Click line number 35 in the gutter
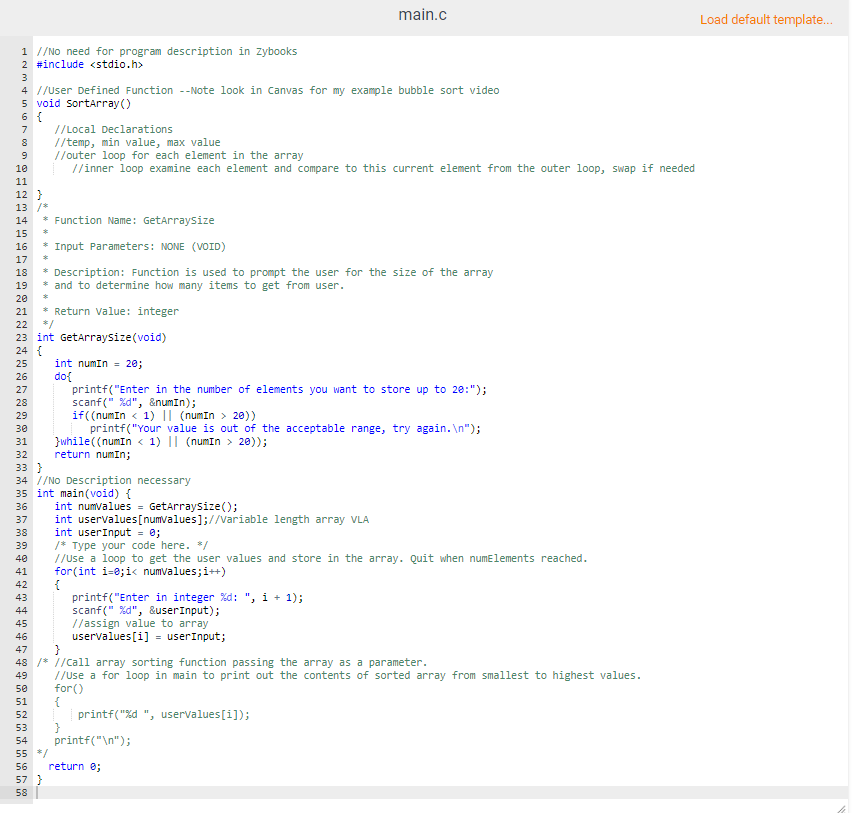The image size is (856, 813). 21,493
